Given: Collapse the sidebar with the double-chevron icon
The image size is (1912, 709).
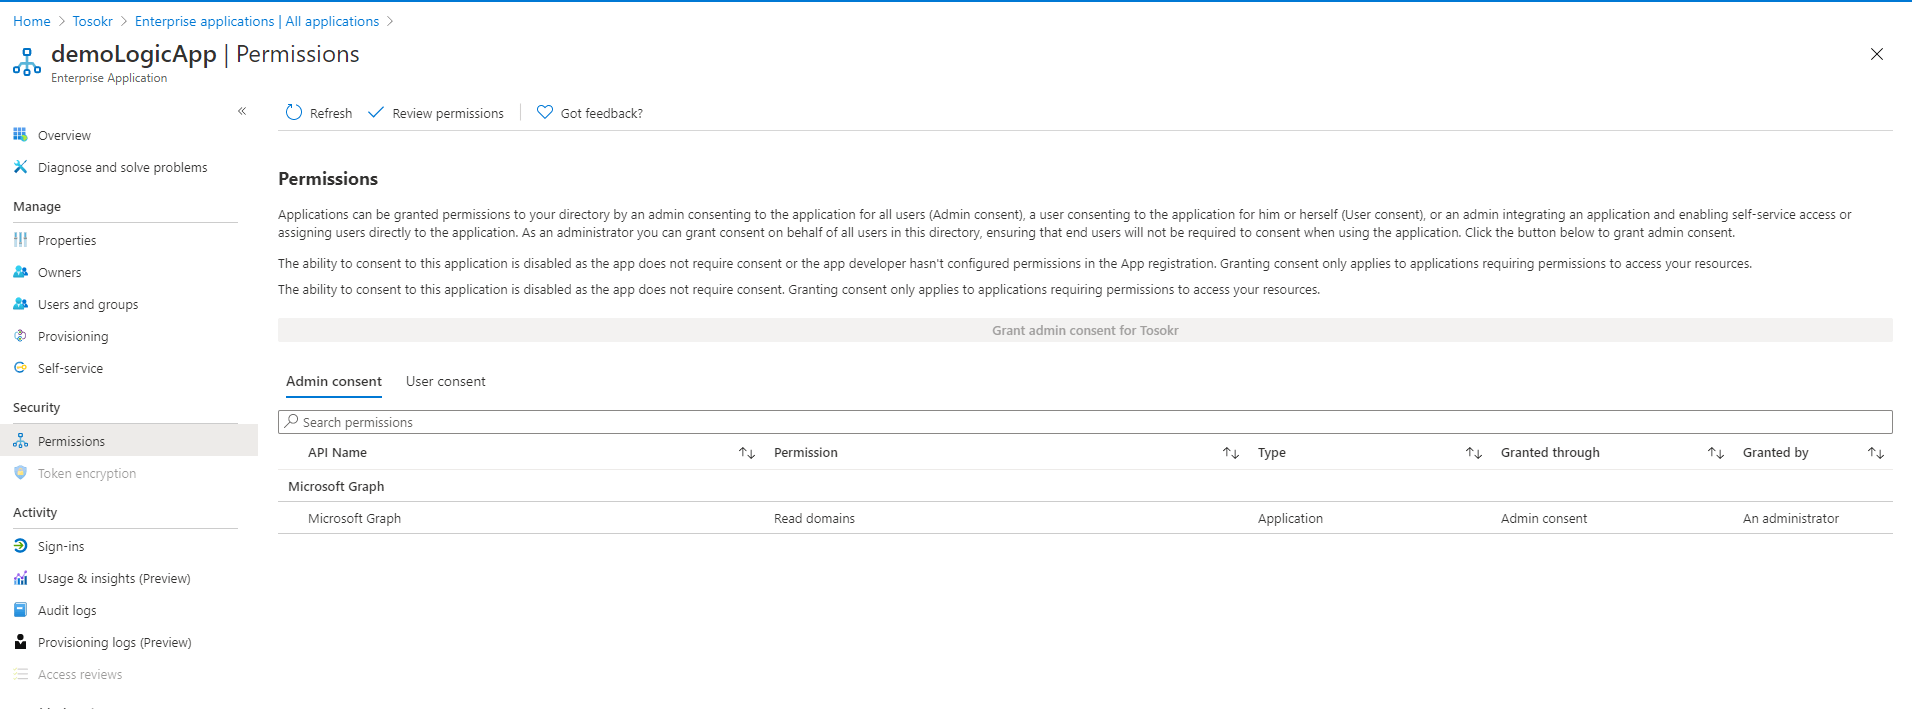Looking at the screenshot, I should click(242, 111).
